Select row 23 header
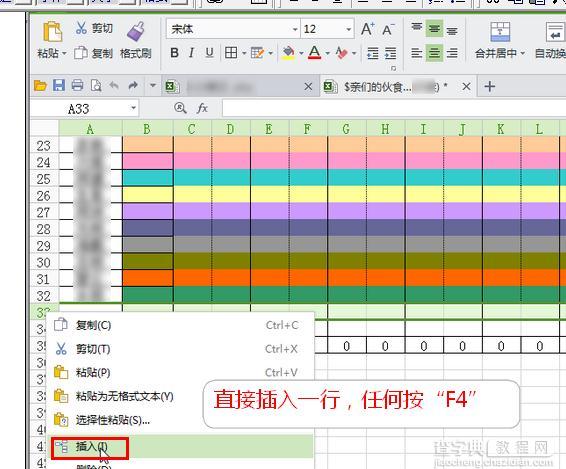This screenshot has height=469, width=566. [44, 146]
